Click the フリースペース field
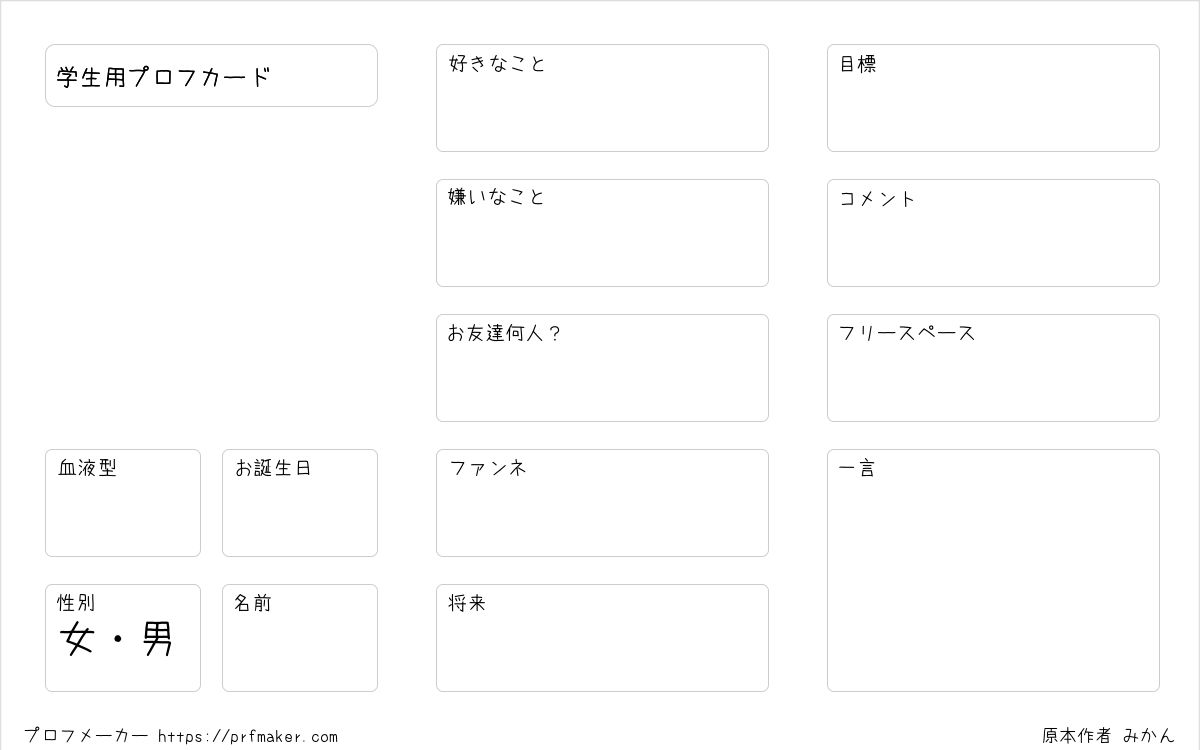Screen dimensions: 1200x750 point(993,368)
